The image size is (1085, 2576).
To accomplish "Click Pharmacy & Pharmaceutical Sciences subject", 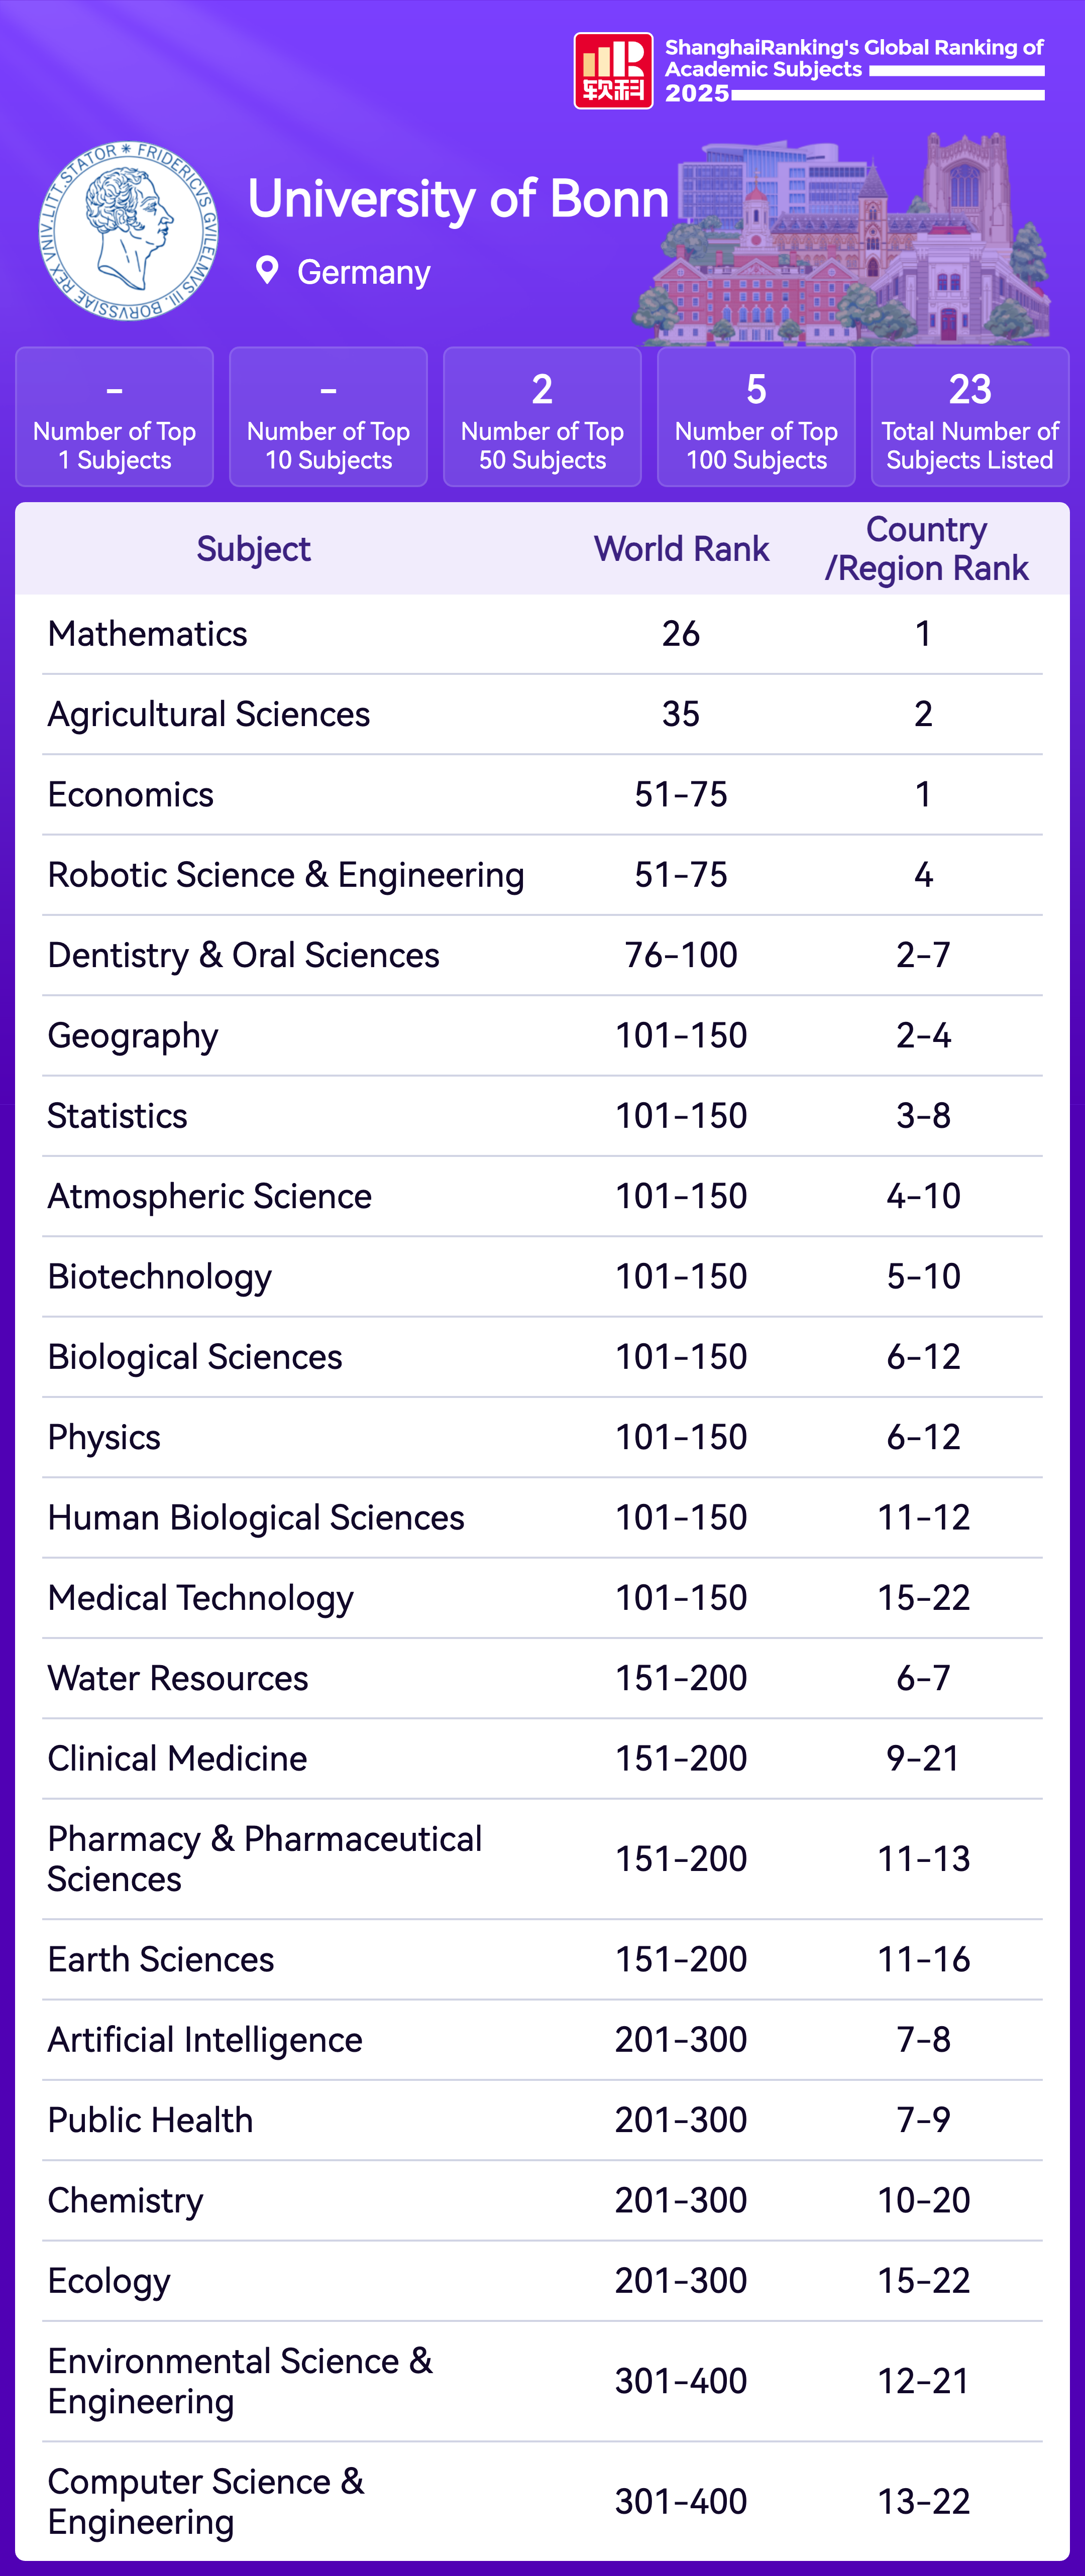I will tap(264, 1858).
